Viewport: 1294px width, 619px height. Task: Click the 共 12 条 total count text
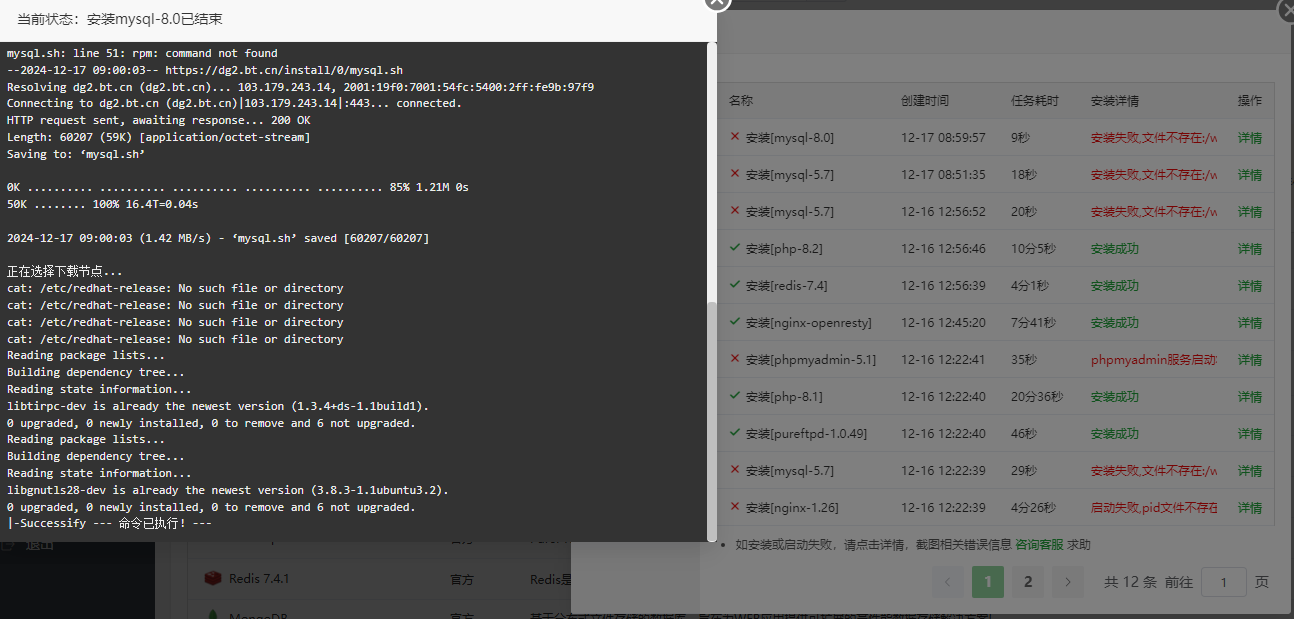(x=1130, y=582)
